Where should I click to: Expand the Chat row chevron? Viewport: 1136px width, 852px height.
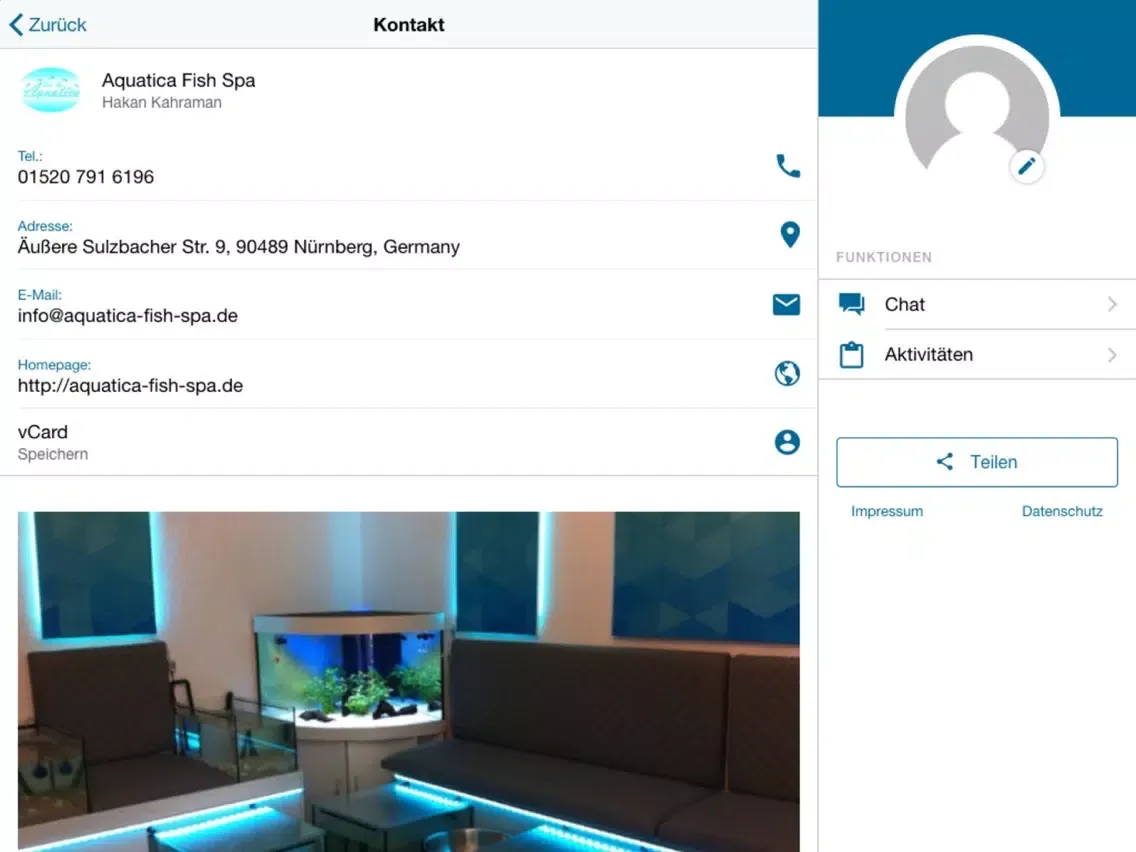click(x=1112, y=305)
